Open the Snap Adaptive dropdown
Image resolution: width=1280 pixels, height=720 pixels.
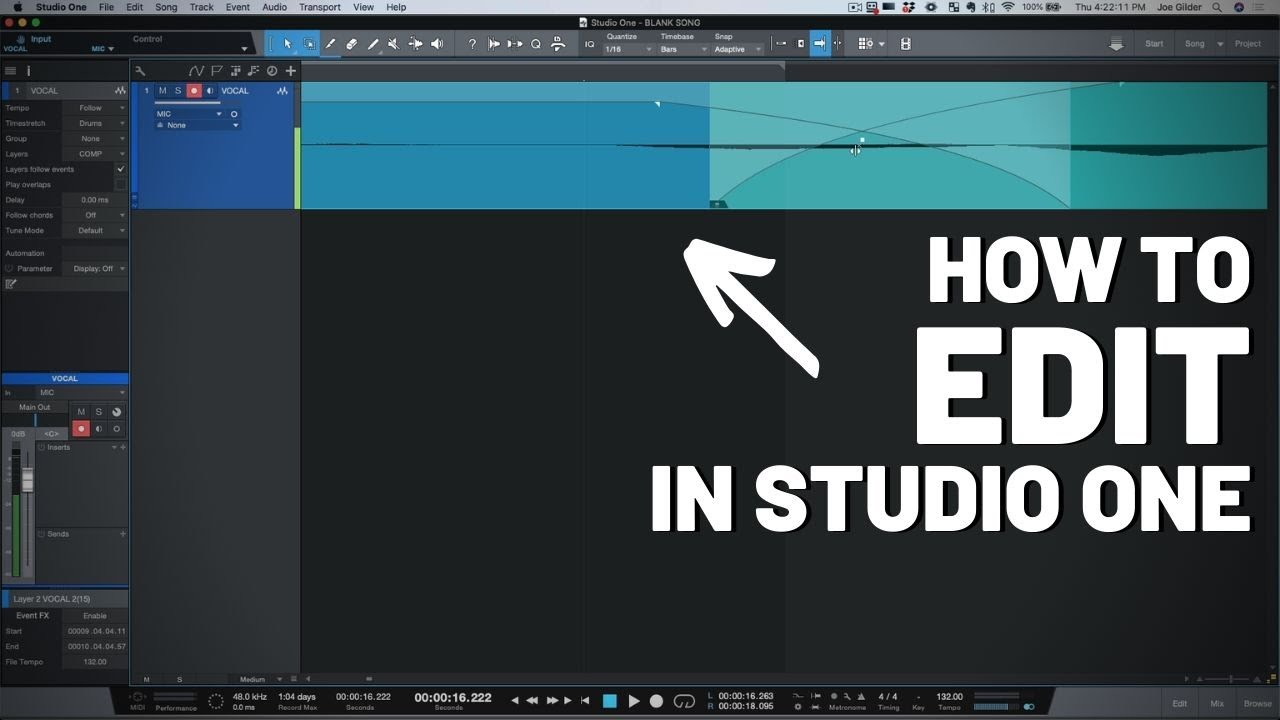pos(738,49)
